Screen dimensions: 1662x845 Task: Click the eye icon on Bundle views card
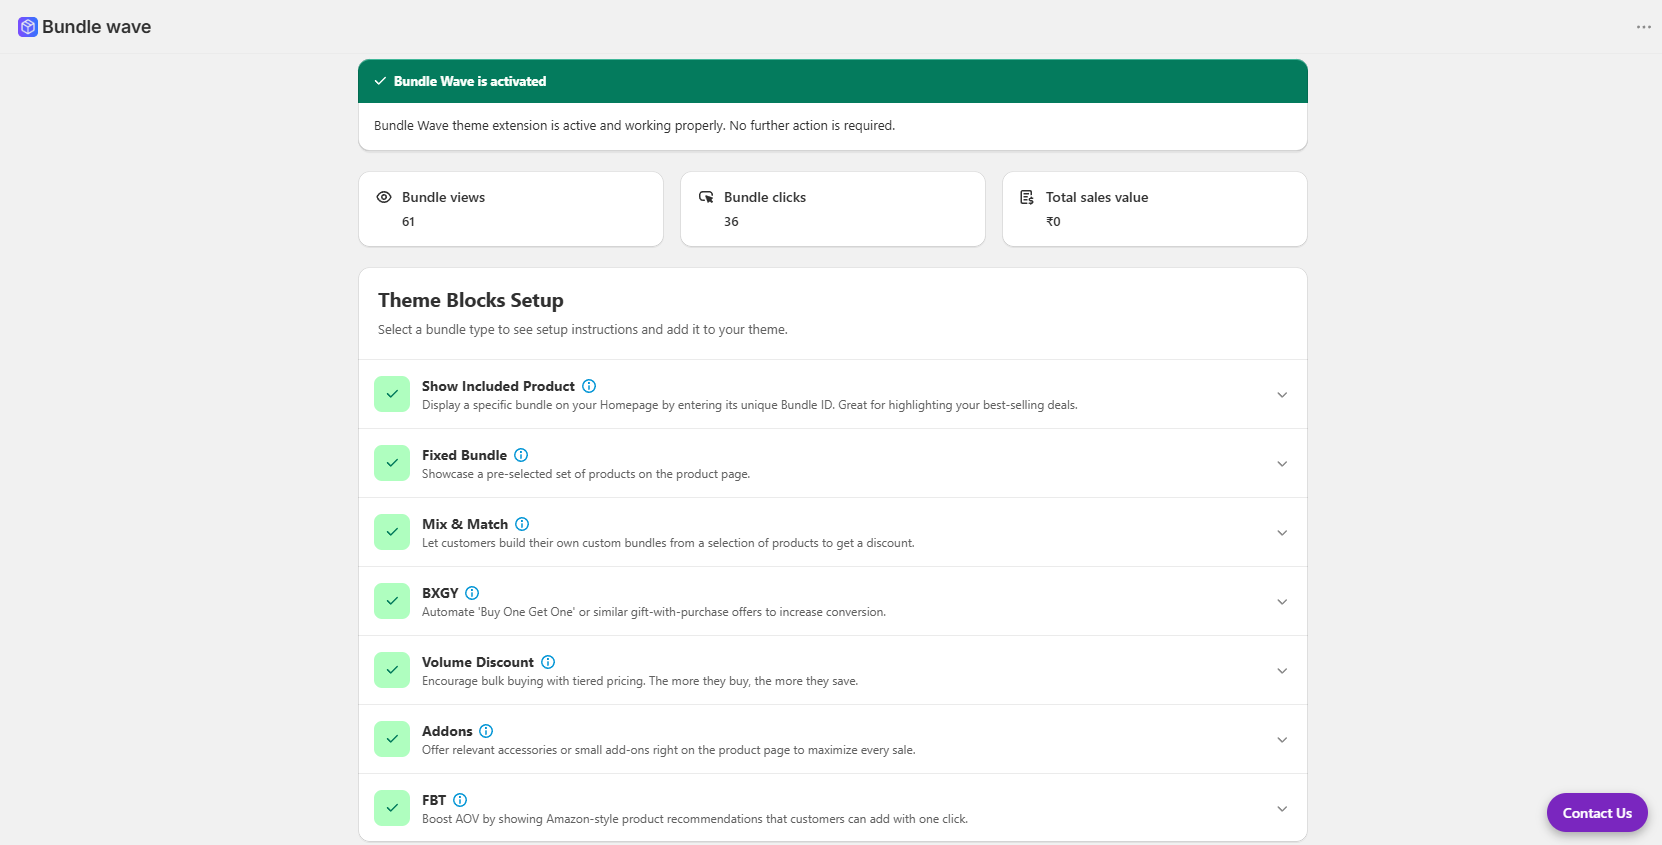[384, 197]
